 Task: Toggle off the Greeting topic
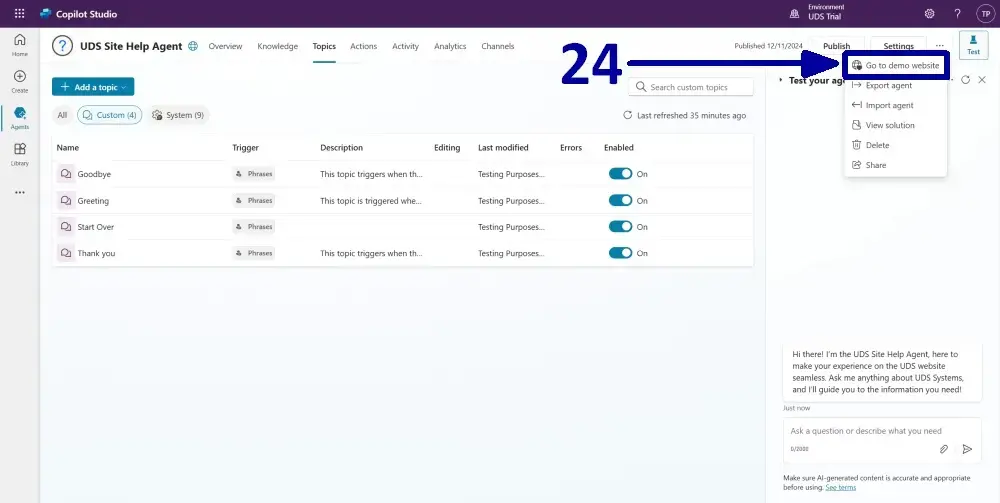coord(620,200)
